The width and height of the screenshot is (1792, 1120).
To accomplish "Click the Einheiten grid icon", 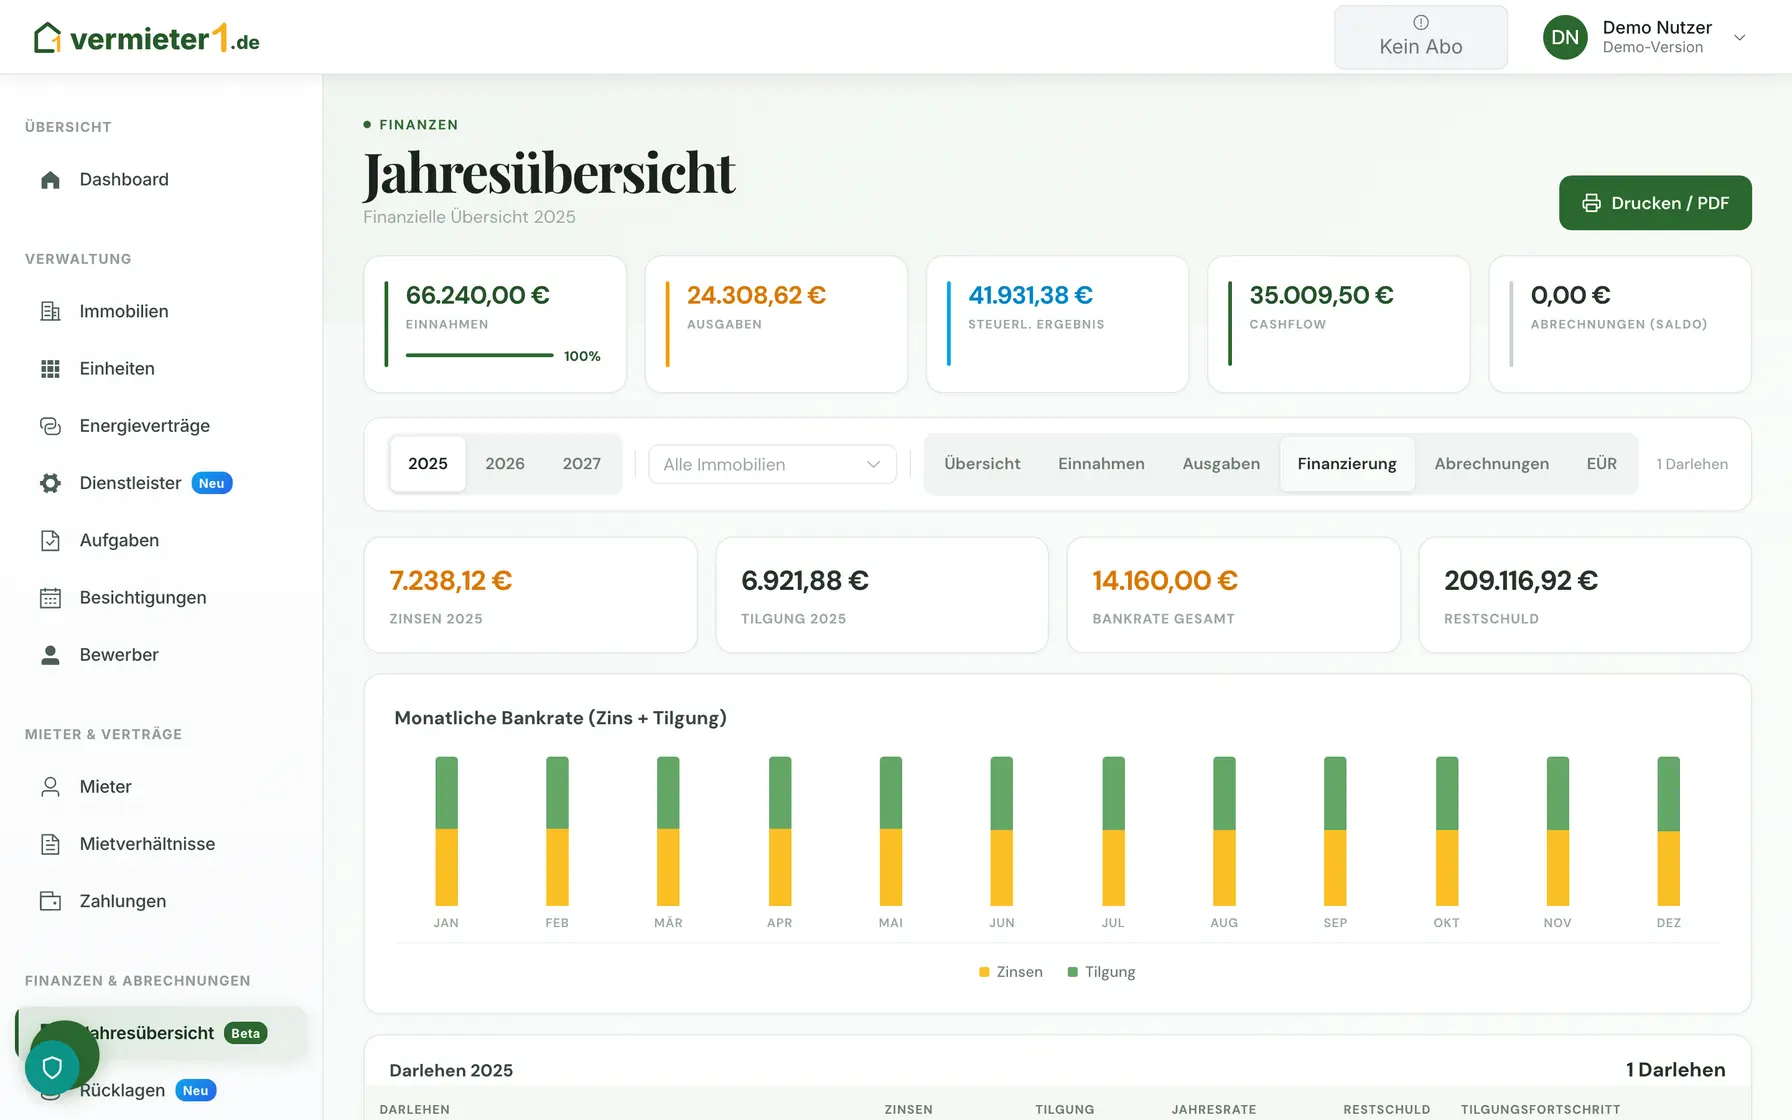I will [x=50, y=369].
